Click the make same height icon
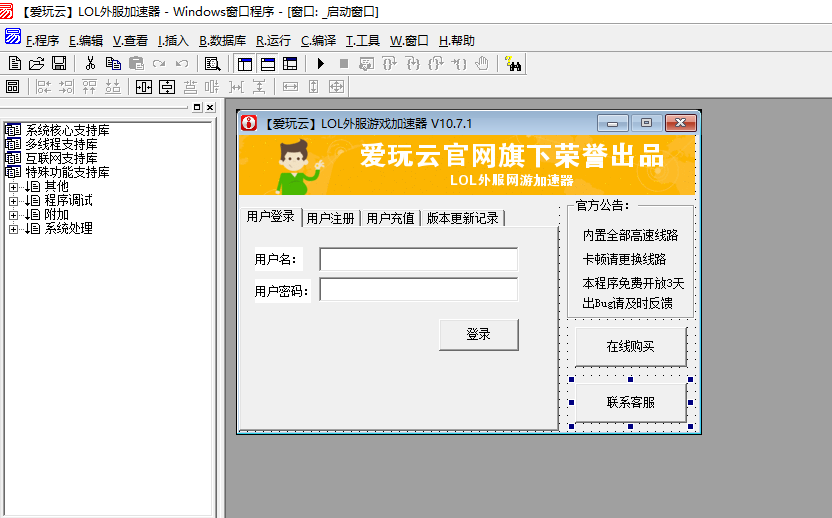The height and width of the screenshot is (518, 832). click(314, 87)
